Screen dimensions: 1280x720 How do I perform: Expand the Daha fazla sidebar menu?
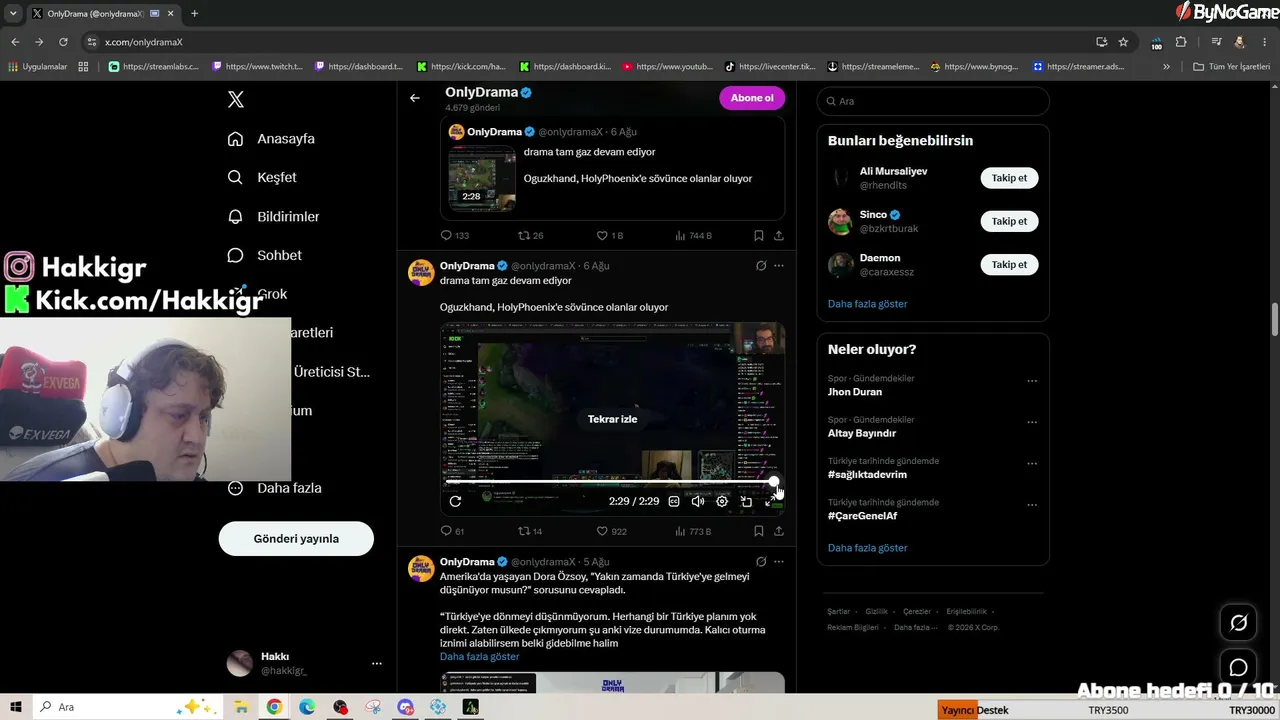click(274, 488)
